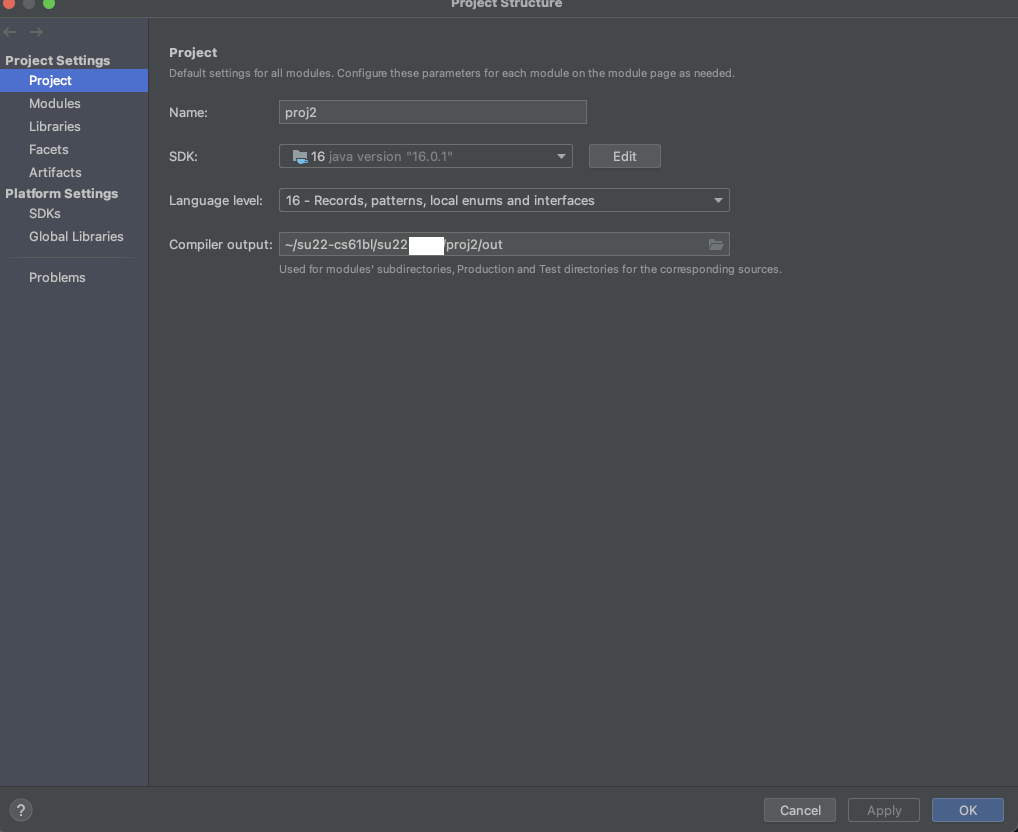The width and height of the screenshot is (1018, 832).
Task: Click the Apply button
Action: tap(884, 810)
